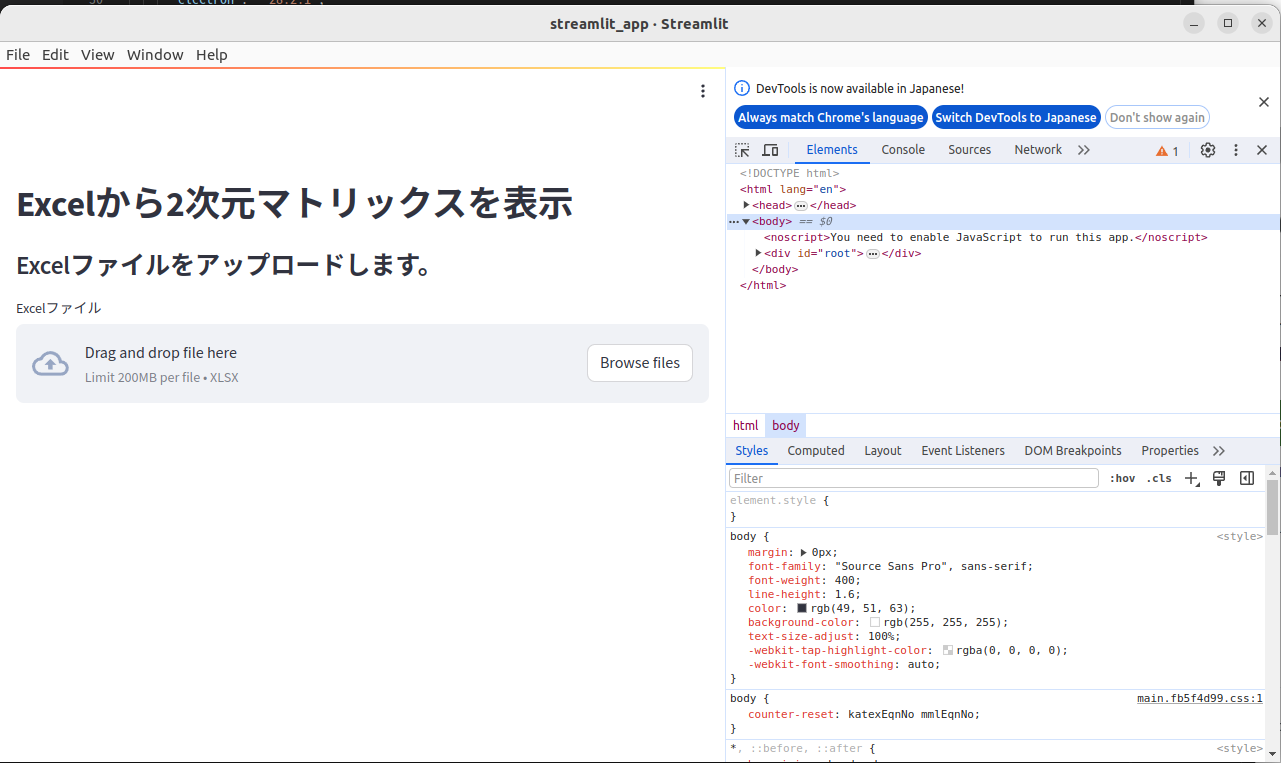Toggle the :hov element state panel
Screen dimensions: 1281x763
point(1122,479)
